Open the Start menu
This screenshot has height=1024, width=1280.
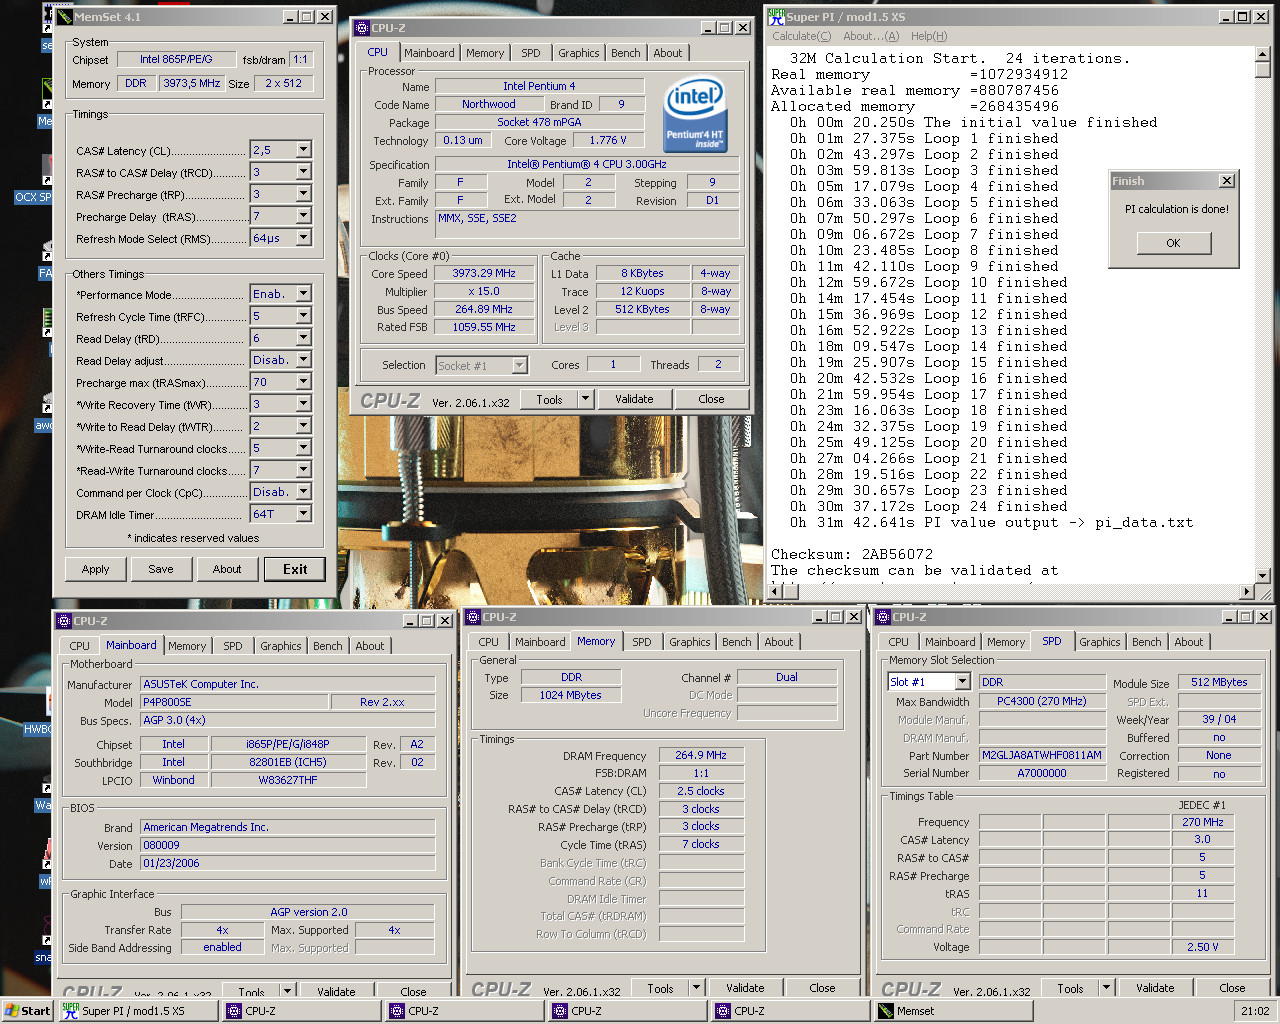click(27, 1011)
